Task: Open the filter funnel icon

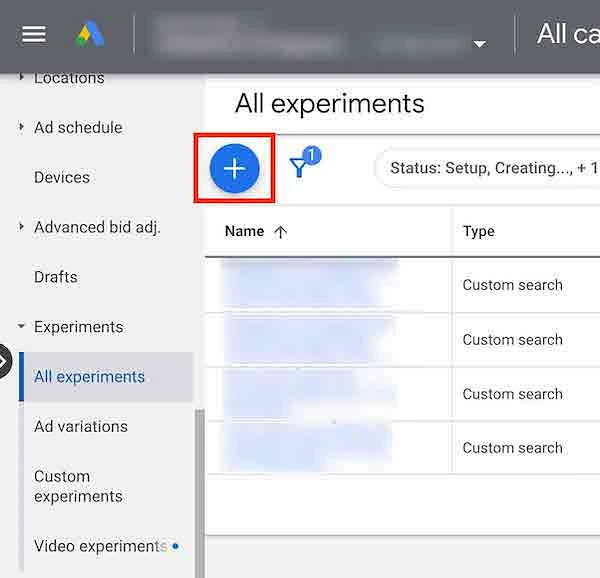Action: click(x=299, y=167)
